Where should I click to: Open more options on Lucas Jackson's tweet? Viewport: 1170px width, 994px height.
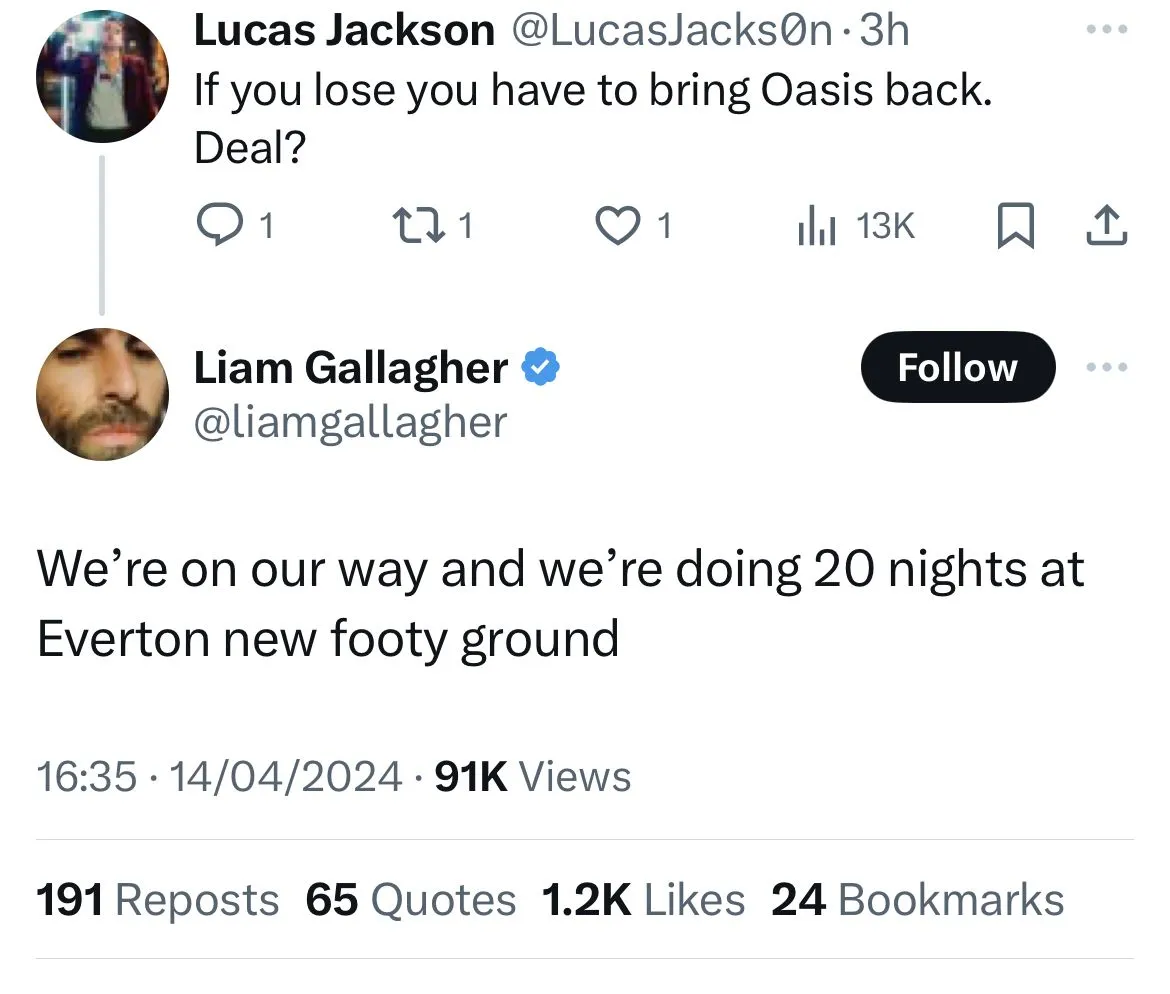point(1108,29)
